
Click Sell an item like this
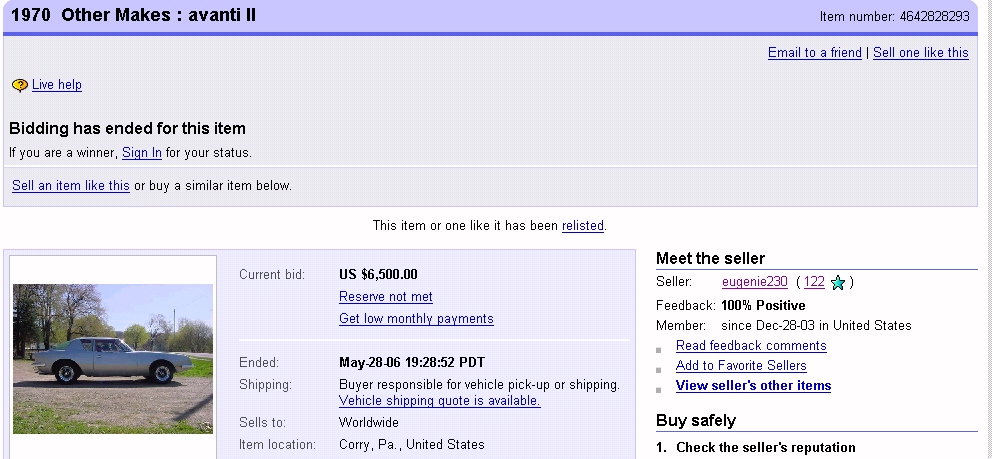click(71, 186)
